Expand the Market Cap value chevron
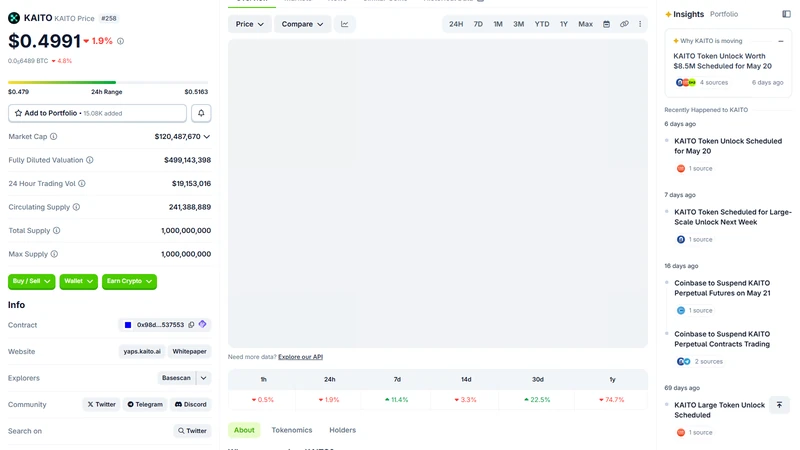800x450 pixels. 207,136
